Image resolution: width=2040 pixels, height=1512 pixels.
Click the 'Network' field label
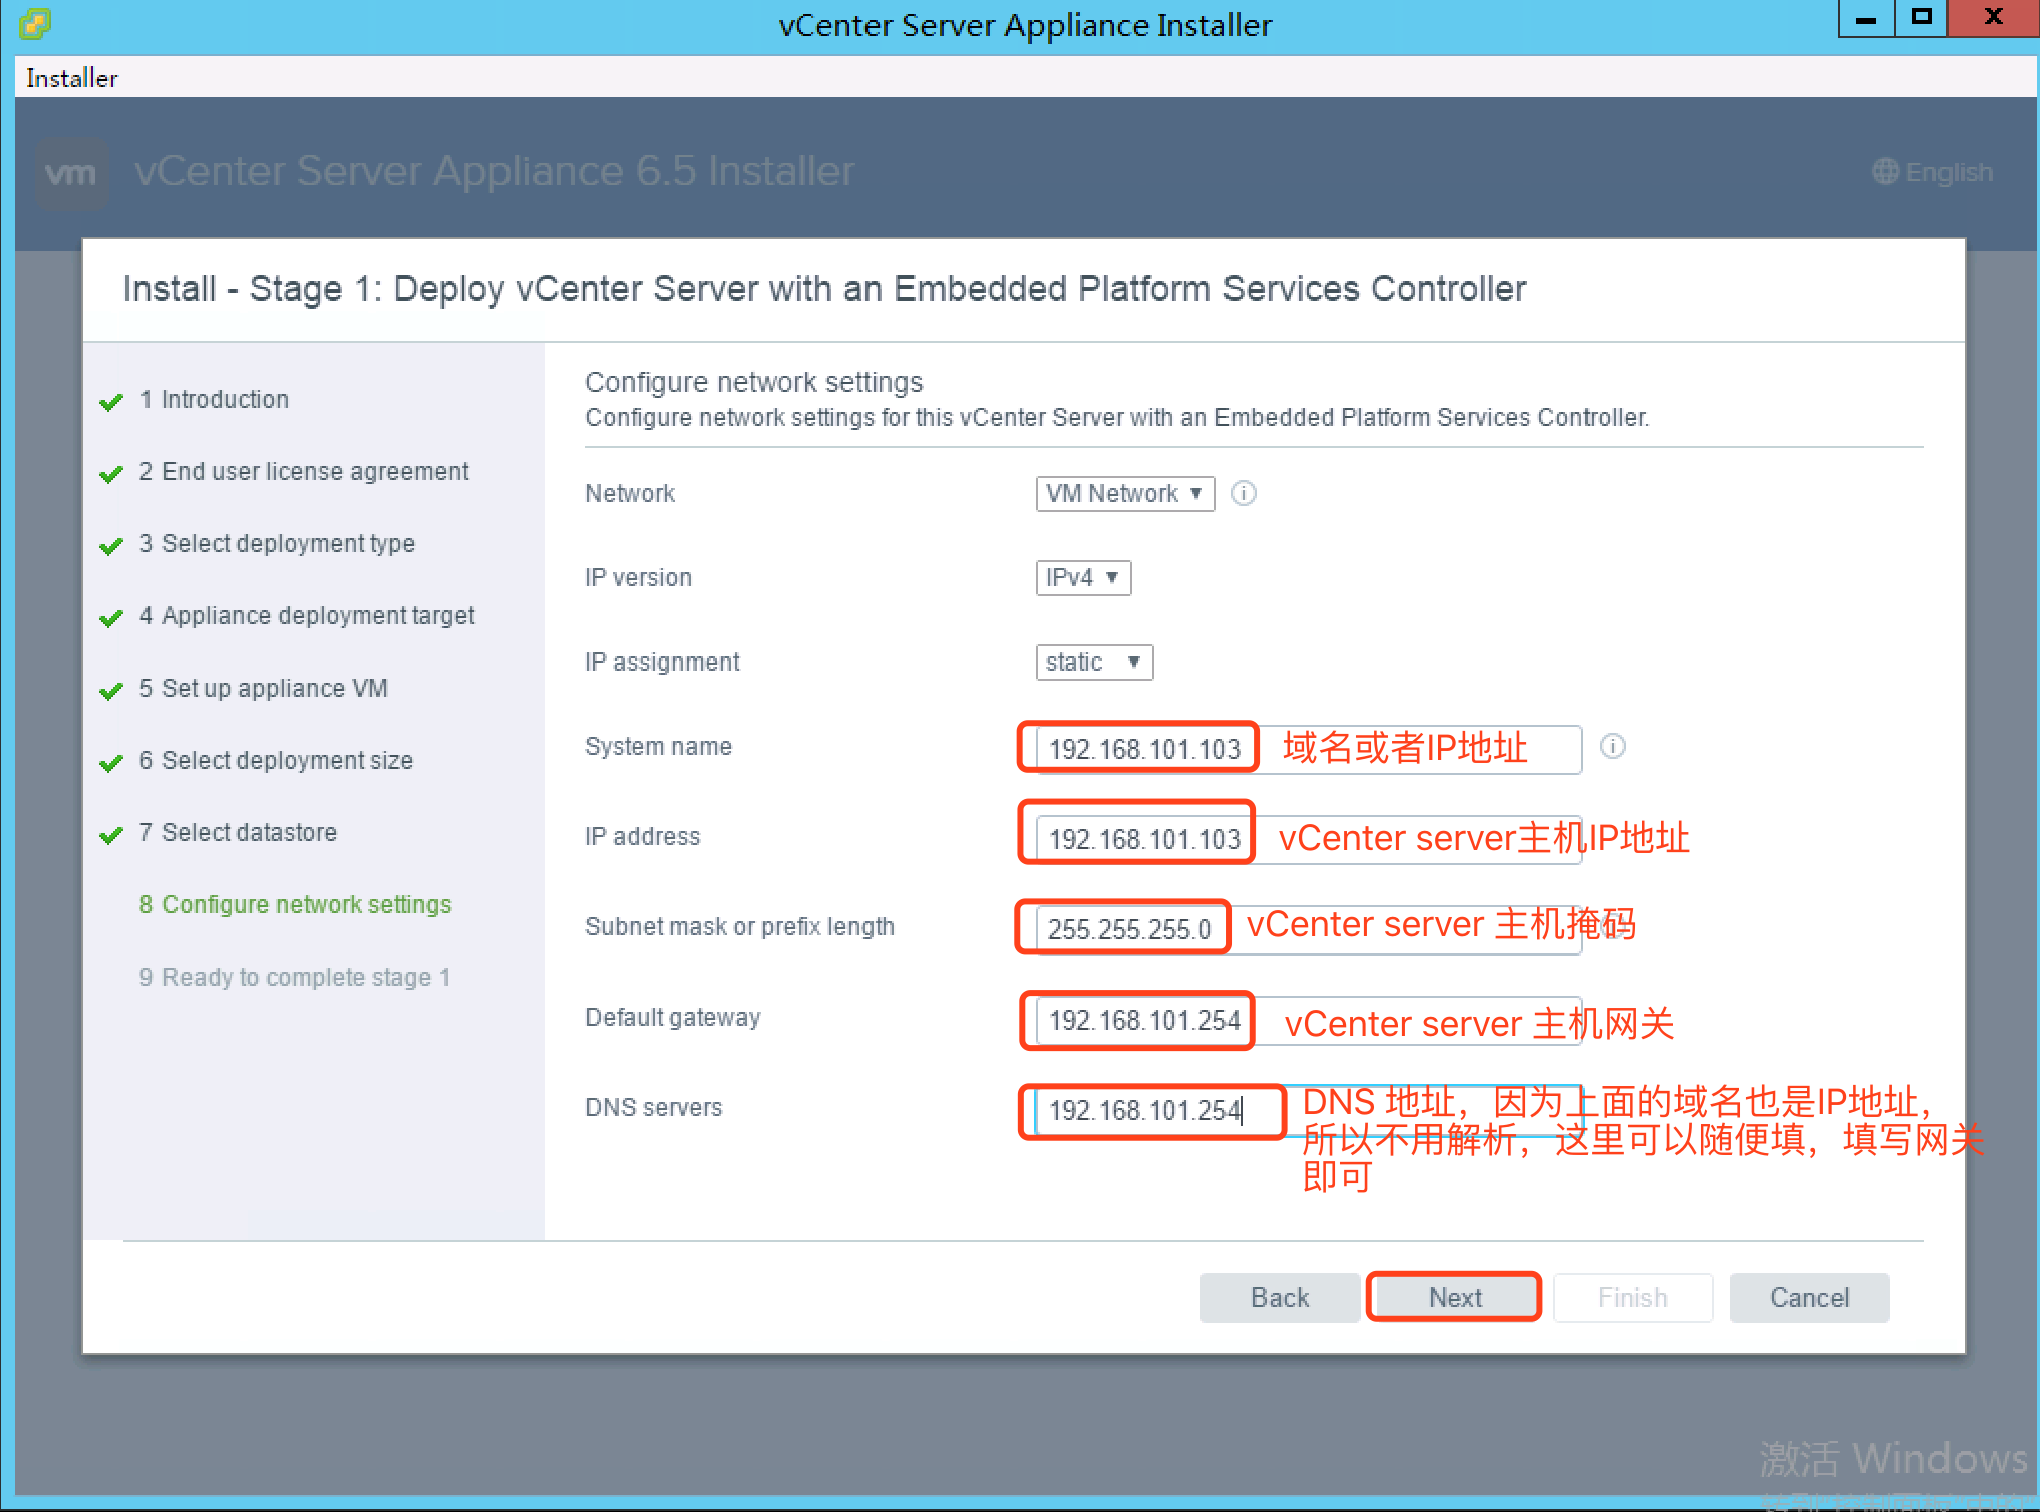click(x=630, y=493)
